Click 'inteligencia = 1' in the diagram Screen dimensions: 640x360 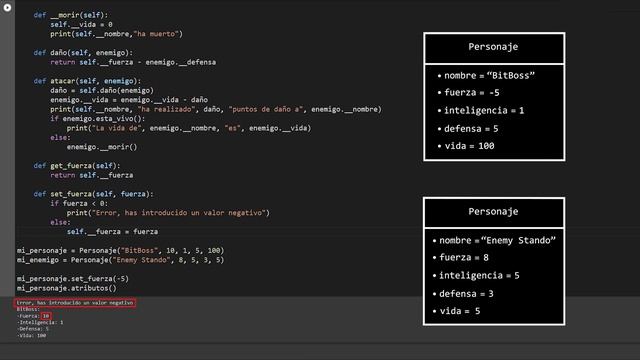click(x=484, y=111)
